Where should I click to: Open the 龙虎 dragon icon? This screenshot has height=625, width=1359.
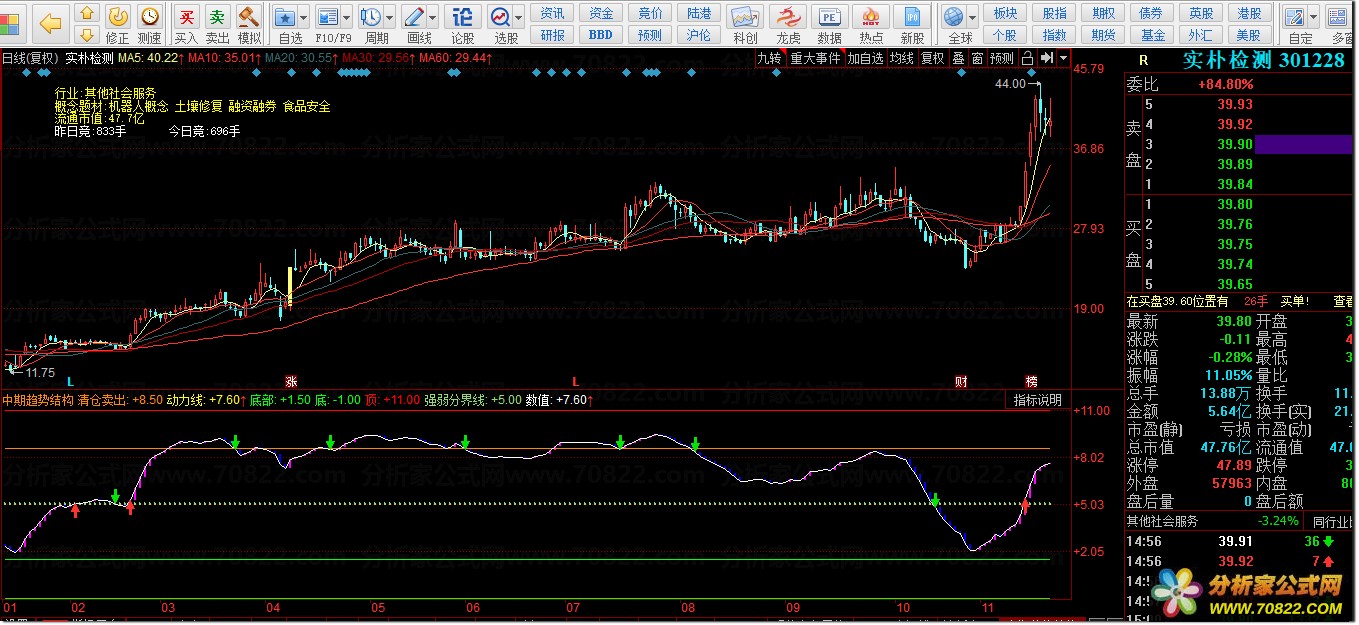click(788, 17)
